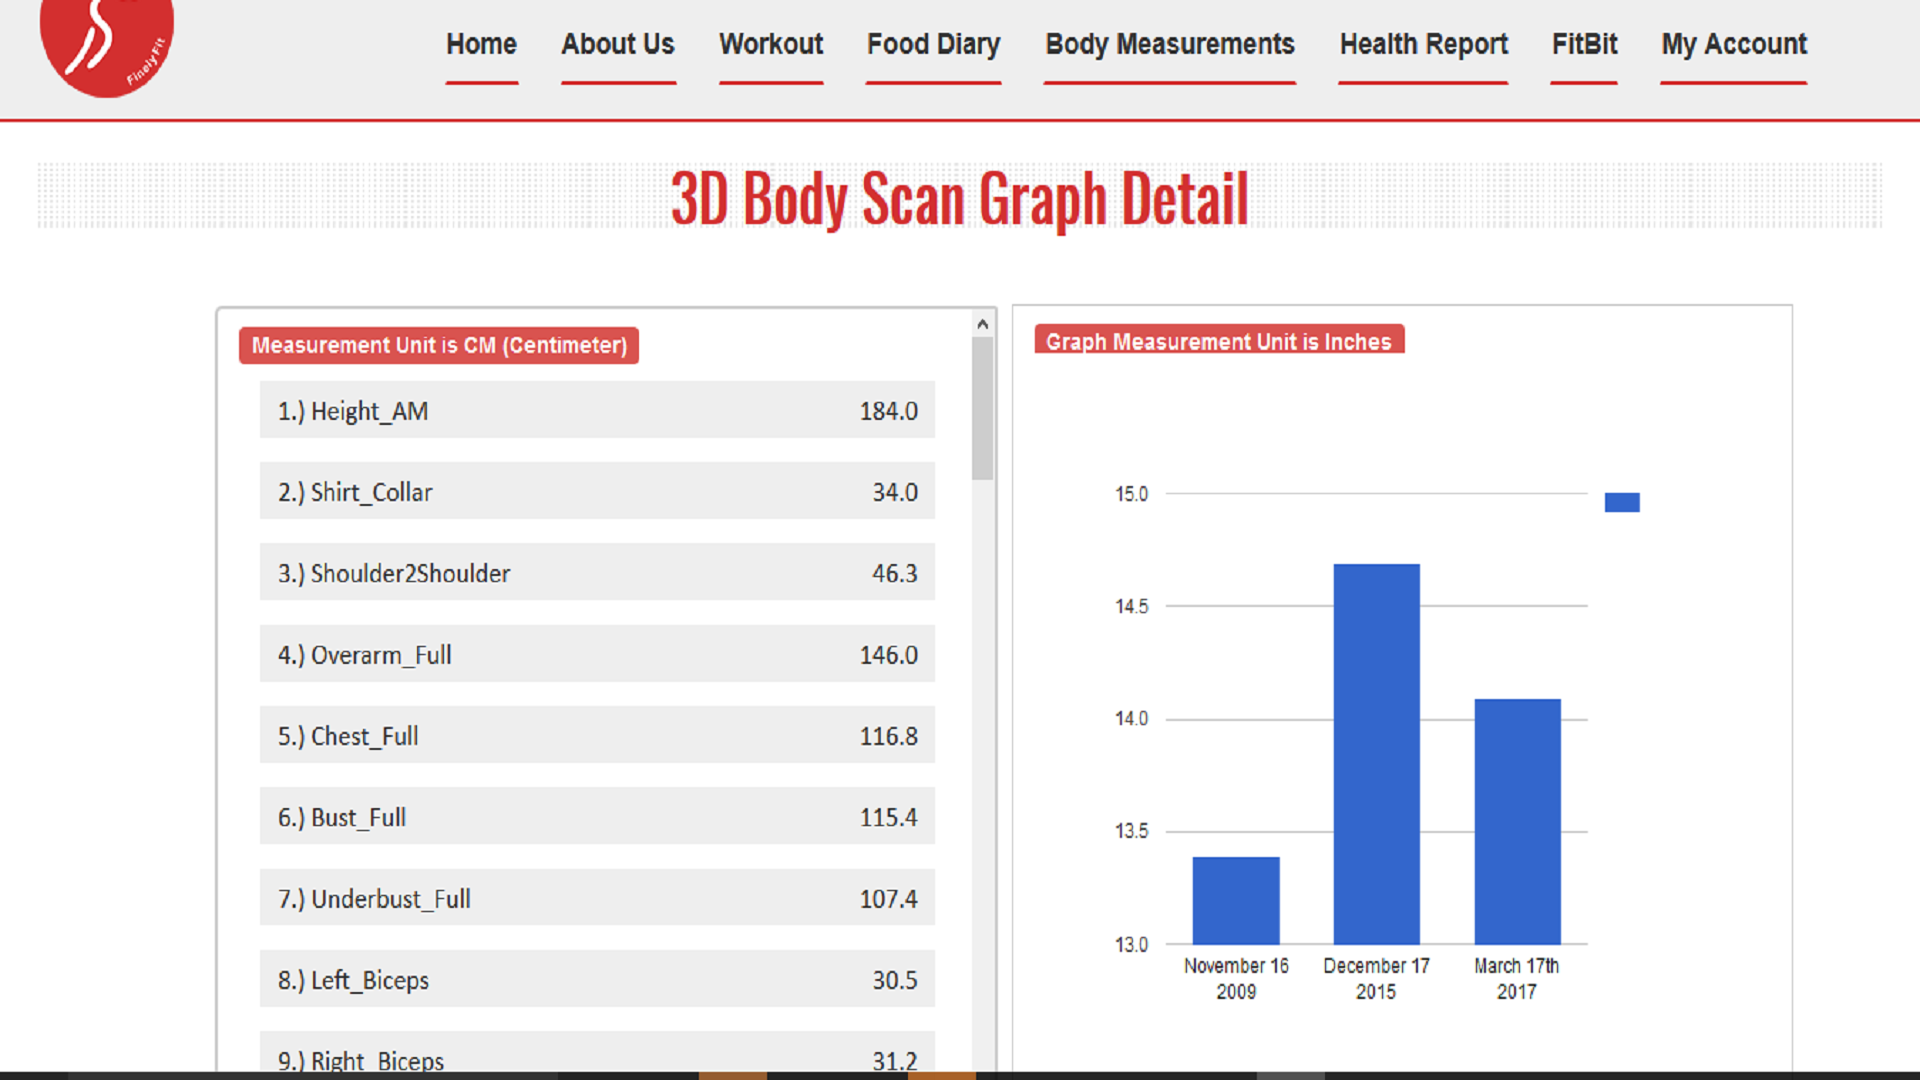Choose the Shoulder2Shoulder measurement
Image resolution: width=1920 pixels, height=1080 pixels.
tap(597, 573)
